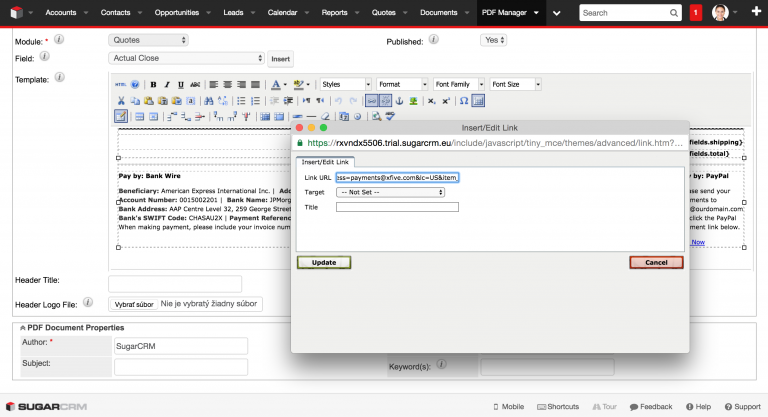The width and height of the screenshot is (768, 417).
Task: Select the Insert/Edit Link tab in dialog
Action: 325,162
